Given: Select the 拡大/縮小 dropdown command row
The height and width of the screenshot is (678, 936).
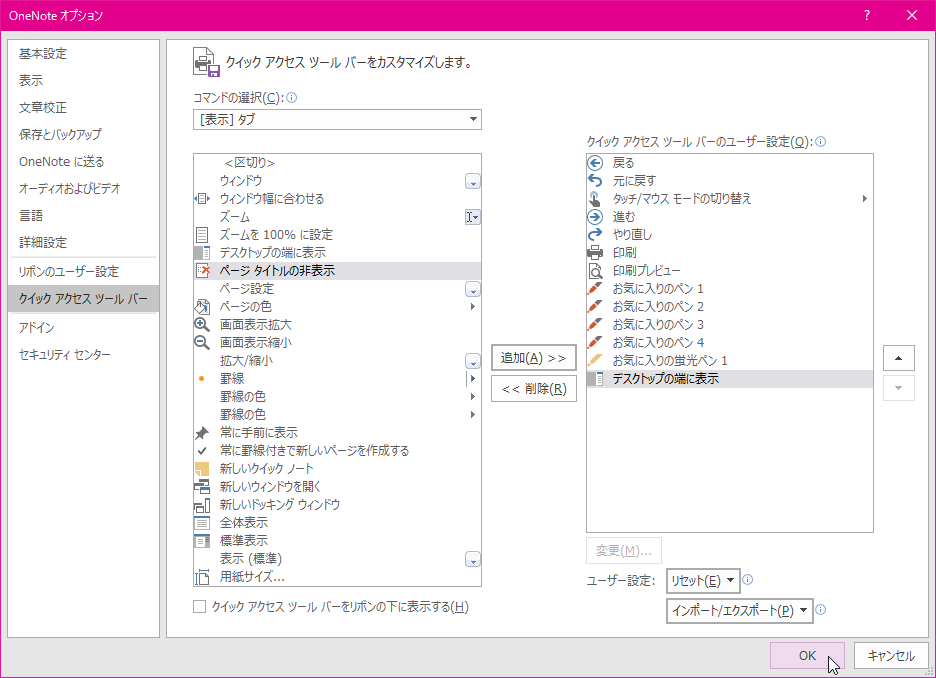Looking at the screenshot, I should click(337, 361).
